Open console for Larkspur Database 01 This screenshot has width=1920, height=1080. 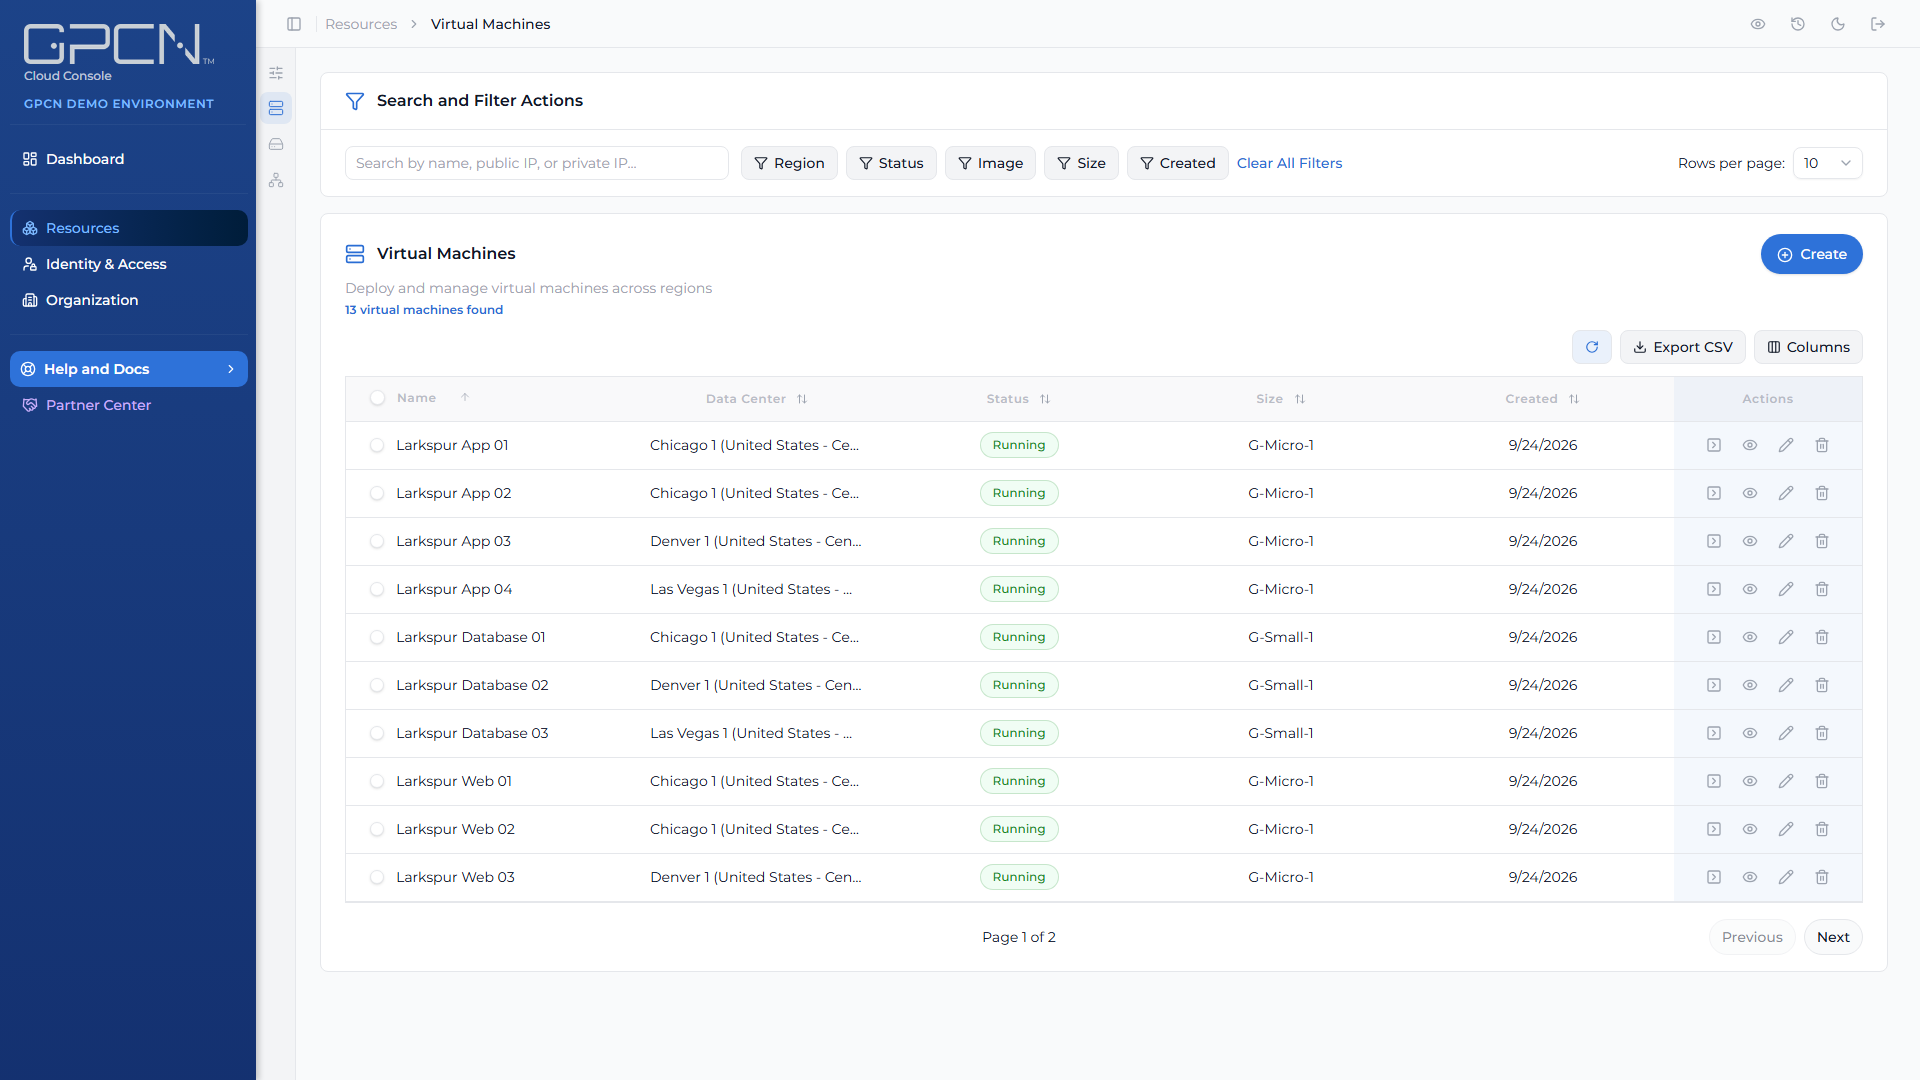(1714, 637)
